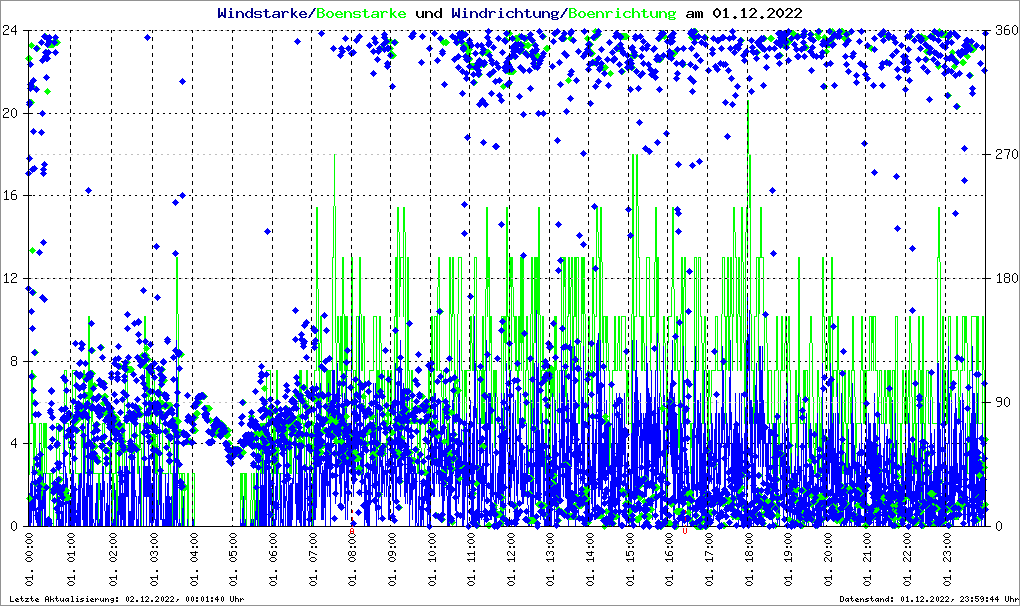1020x606 pixels.
Task: Click the red sunset marker 'U'
Action: click(685, 531)
